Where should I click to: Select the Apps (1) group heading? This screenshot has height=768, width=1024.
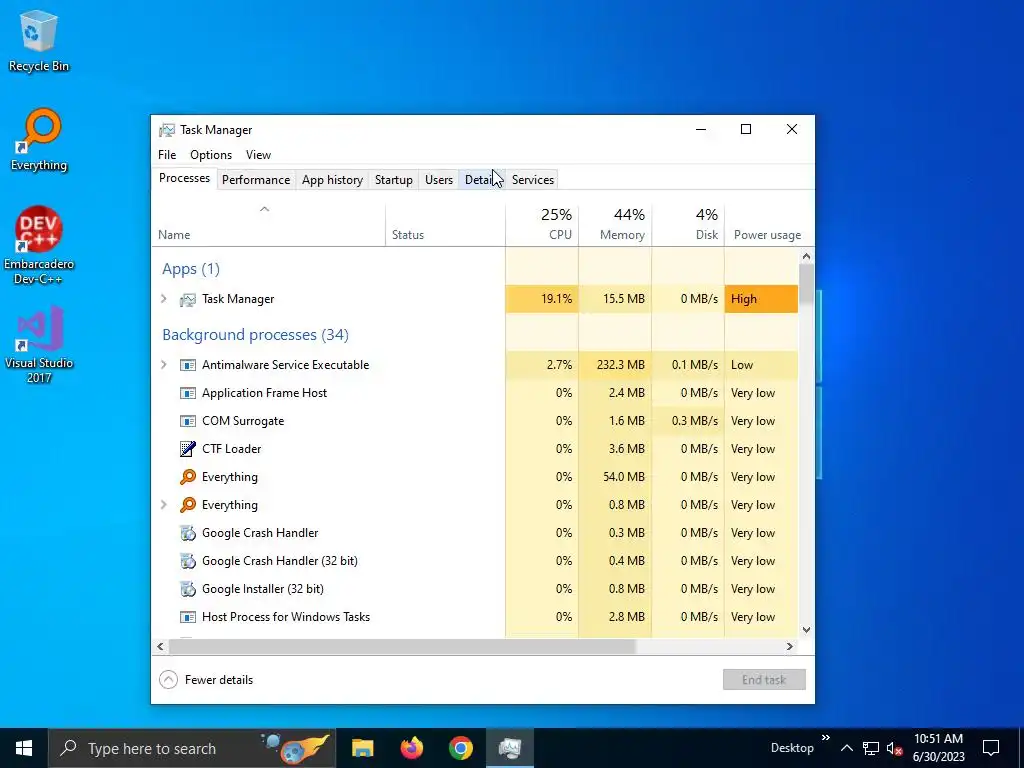coord(191,269)
